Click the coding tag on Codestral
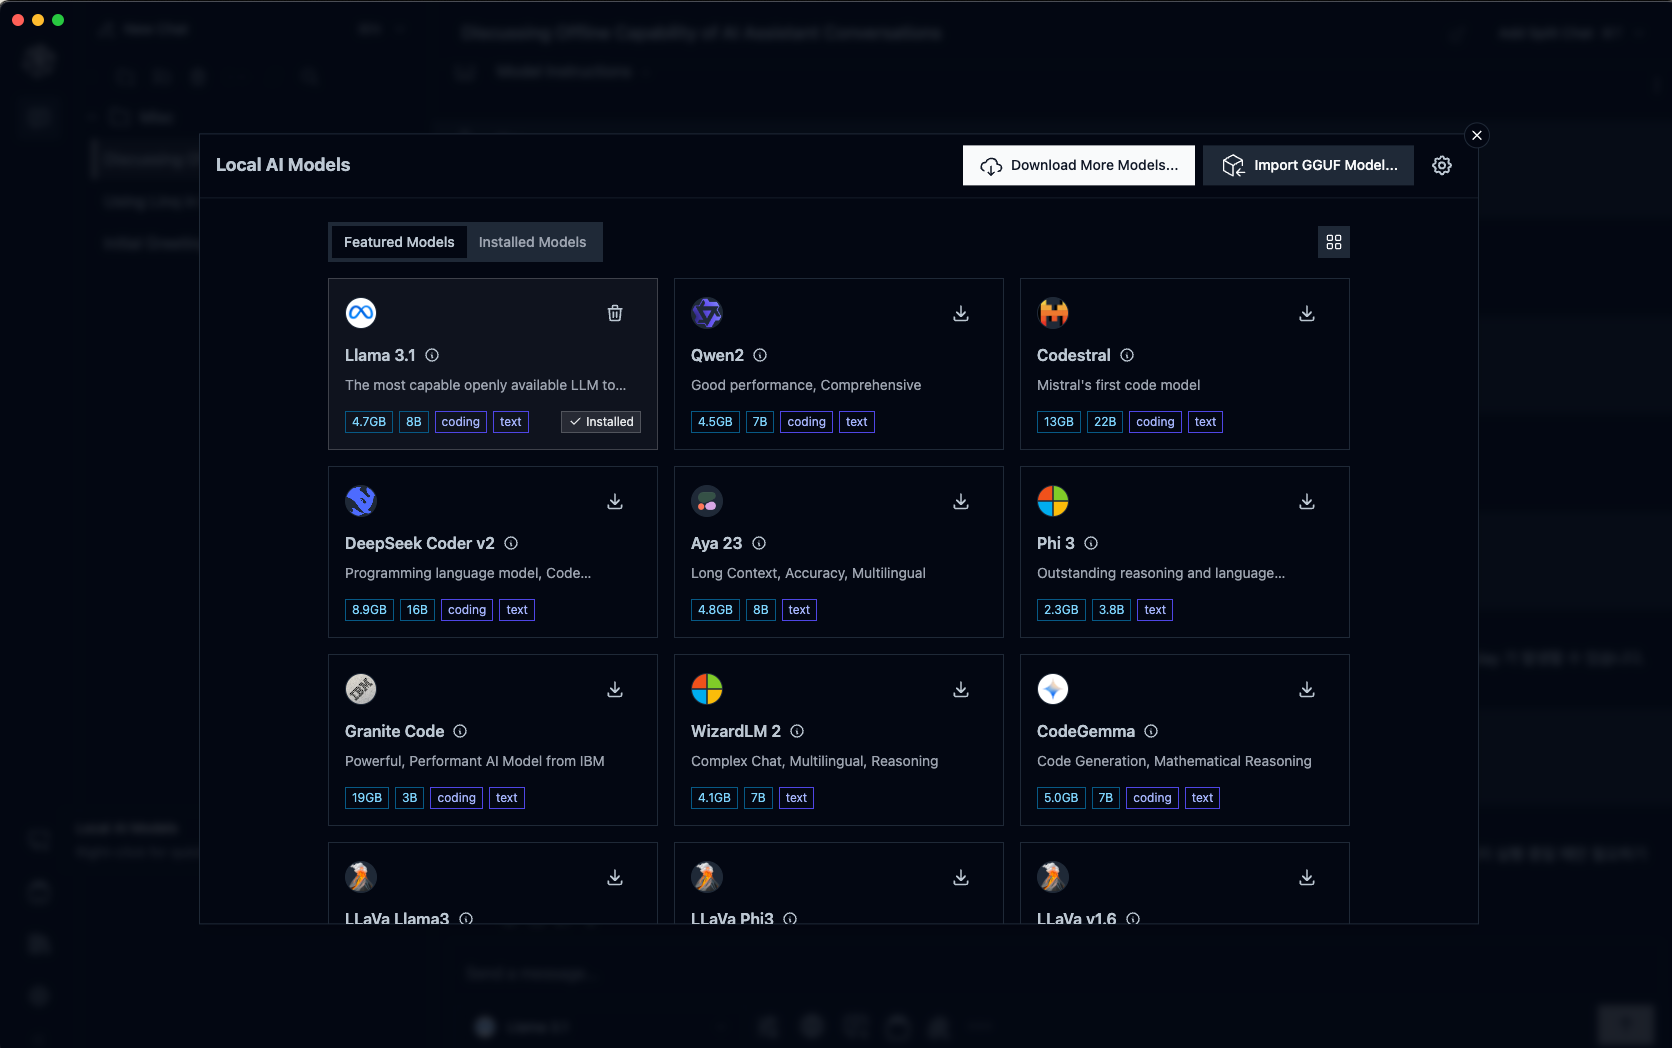The height and width of the screenshot is (1048, 1672). pos(1155,422)
